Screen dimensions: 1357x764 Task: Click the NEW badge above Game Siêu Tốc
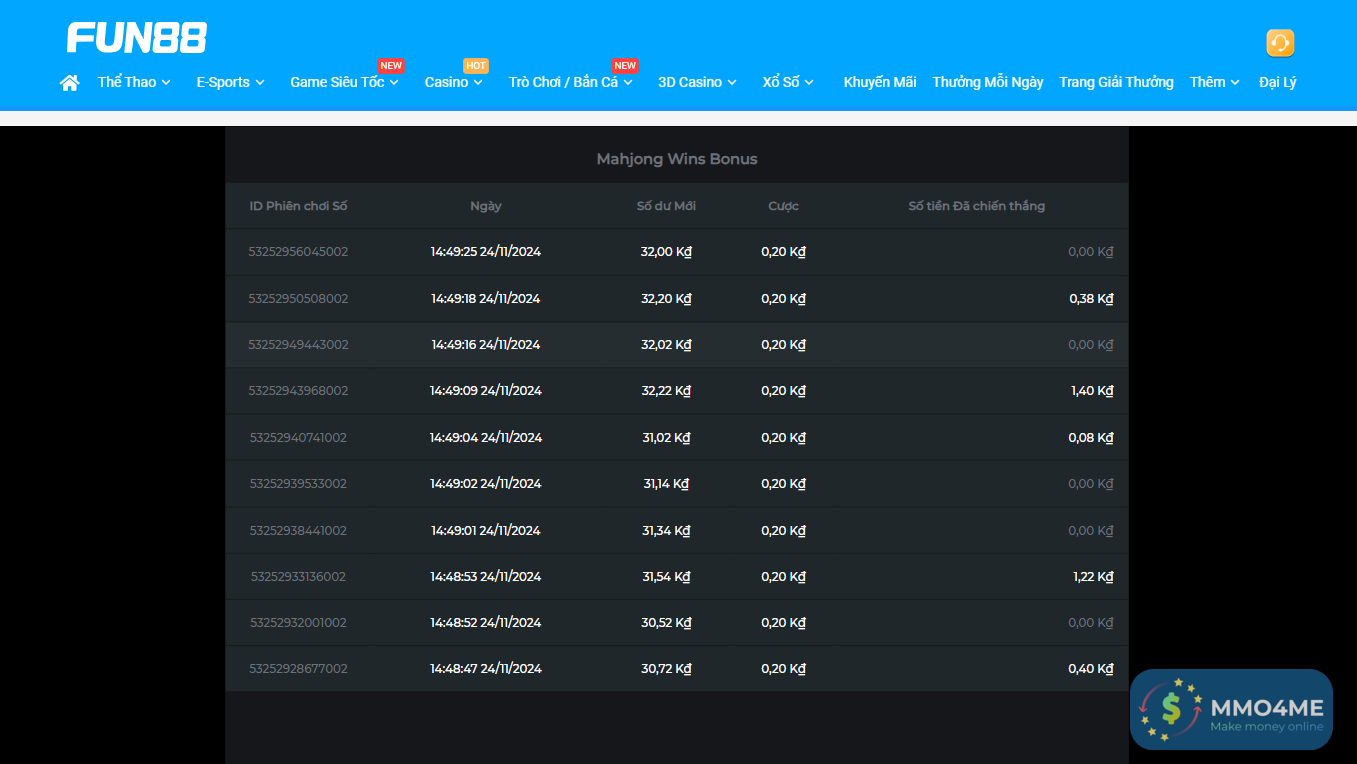(x=390, y=66)
